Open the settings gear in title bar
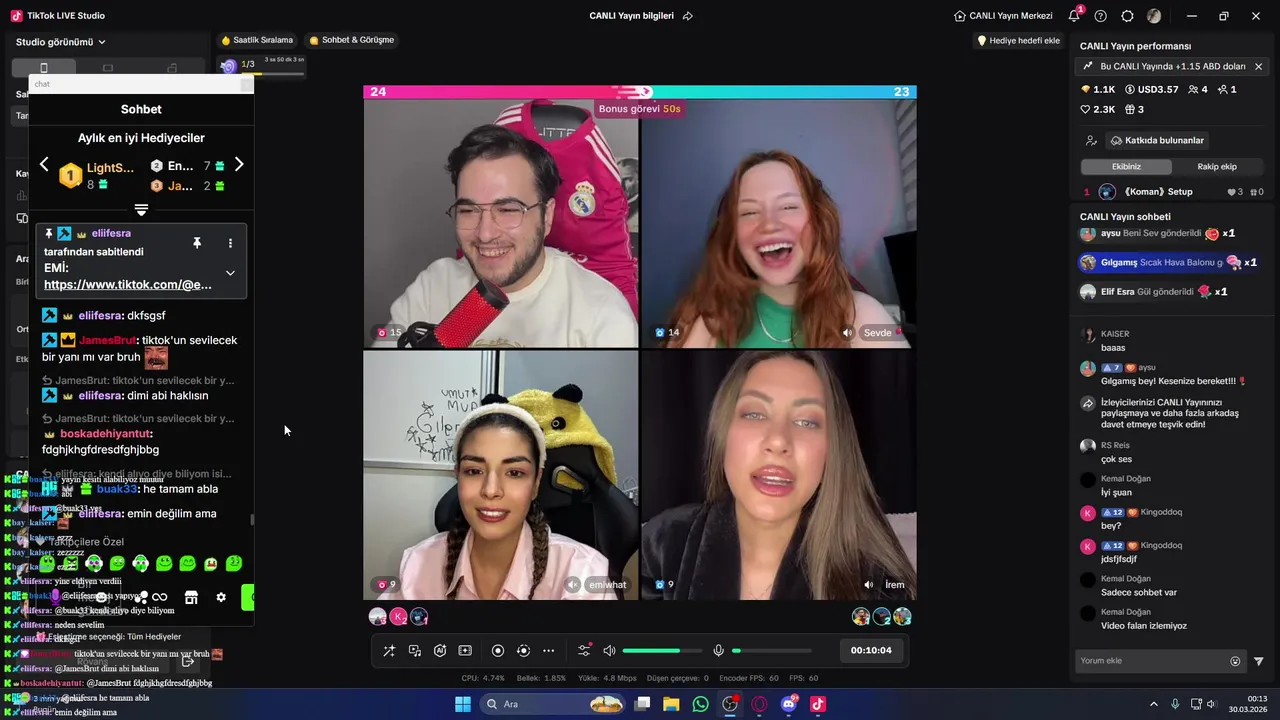Image resolution: width=1280 pixels, height=720 pixels. pyautogui.click(x=1127, y=16)
